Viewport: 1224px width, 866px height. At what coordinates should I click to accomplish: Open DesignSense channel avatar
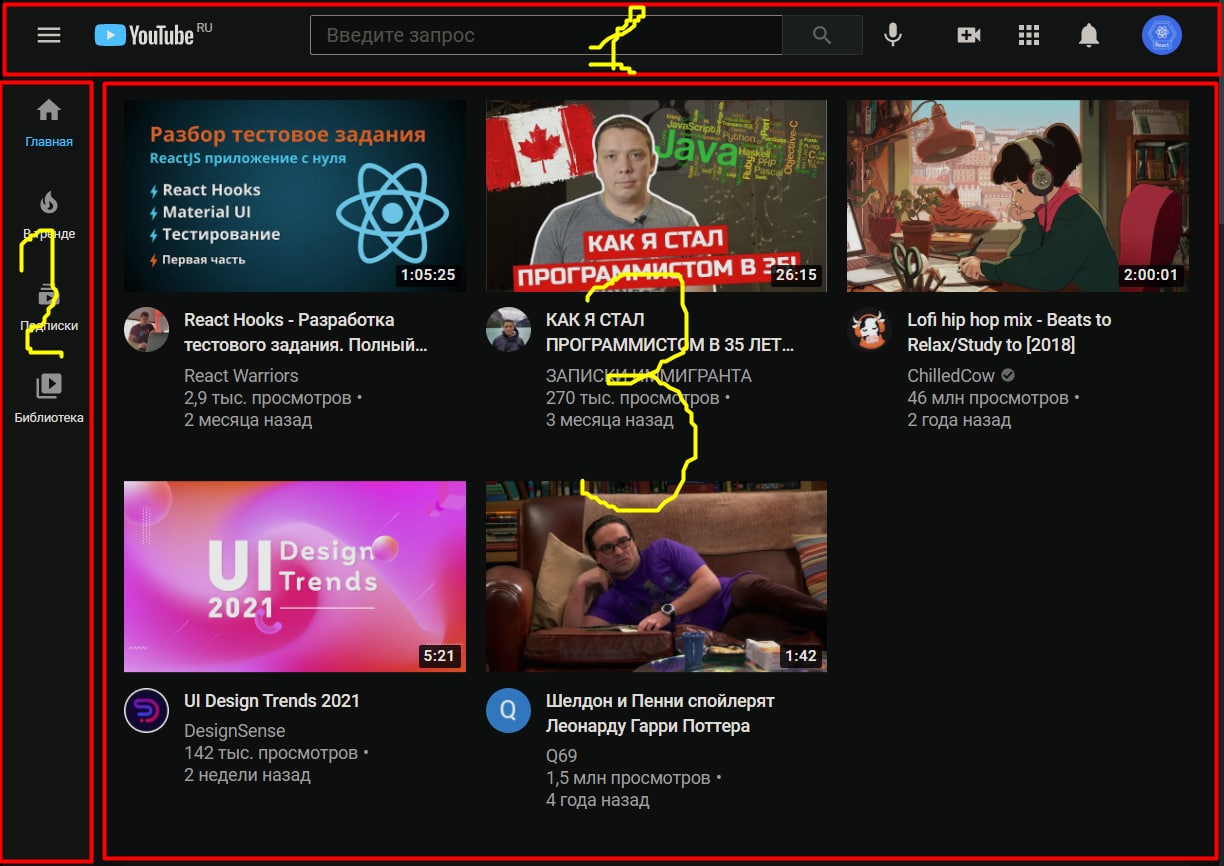[x=146, y=710]
